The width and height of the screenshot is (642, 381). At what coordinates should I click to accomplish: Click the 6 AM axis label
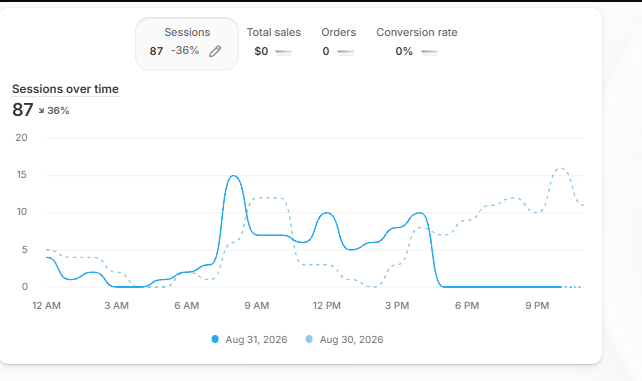pos(187,306)
